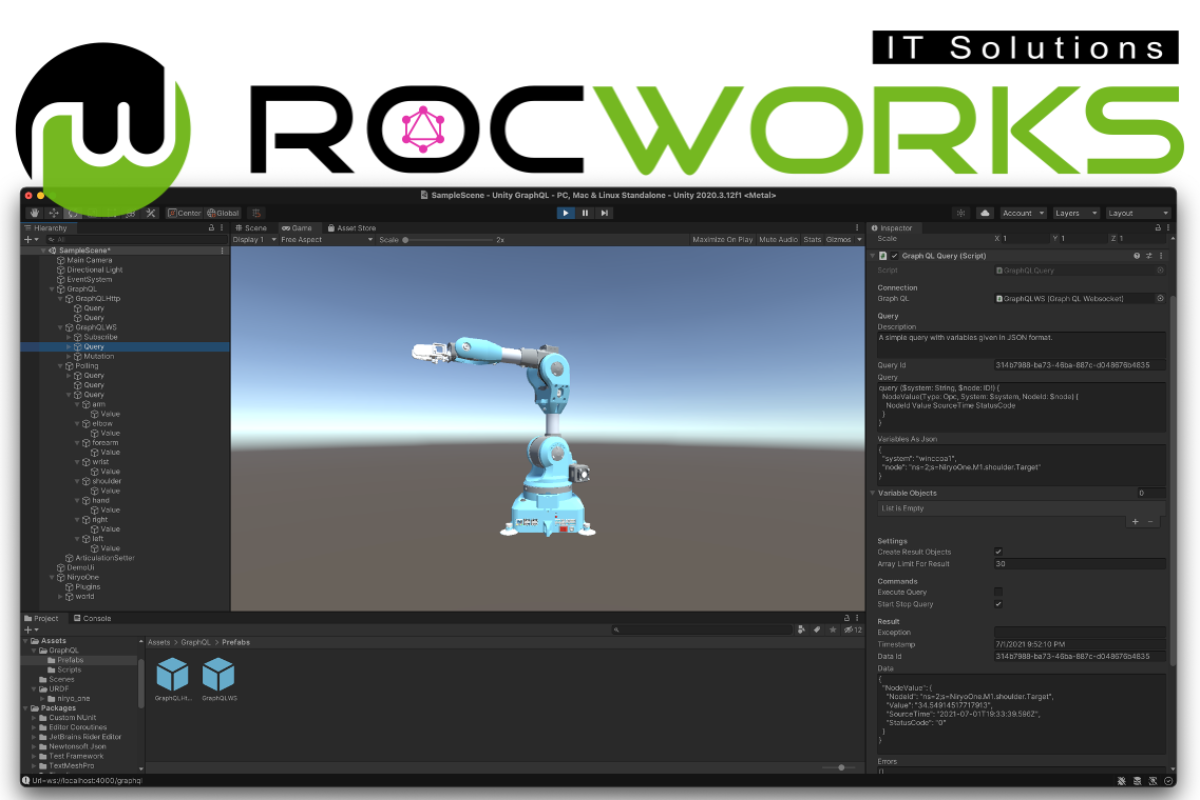The width and height of the screenshot is (1200, 800).
Task: Select the Move tool in the toolbar
Action: coord(53,213)
